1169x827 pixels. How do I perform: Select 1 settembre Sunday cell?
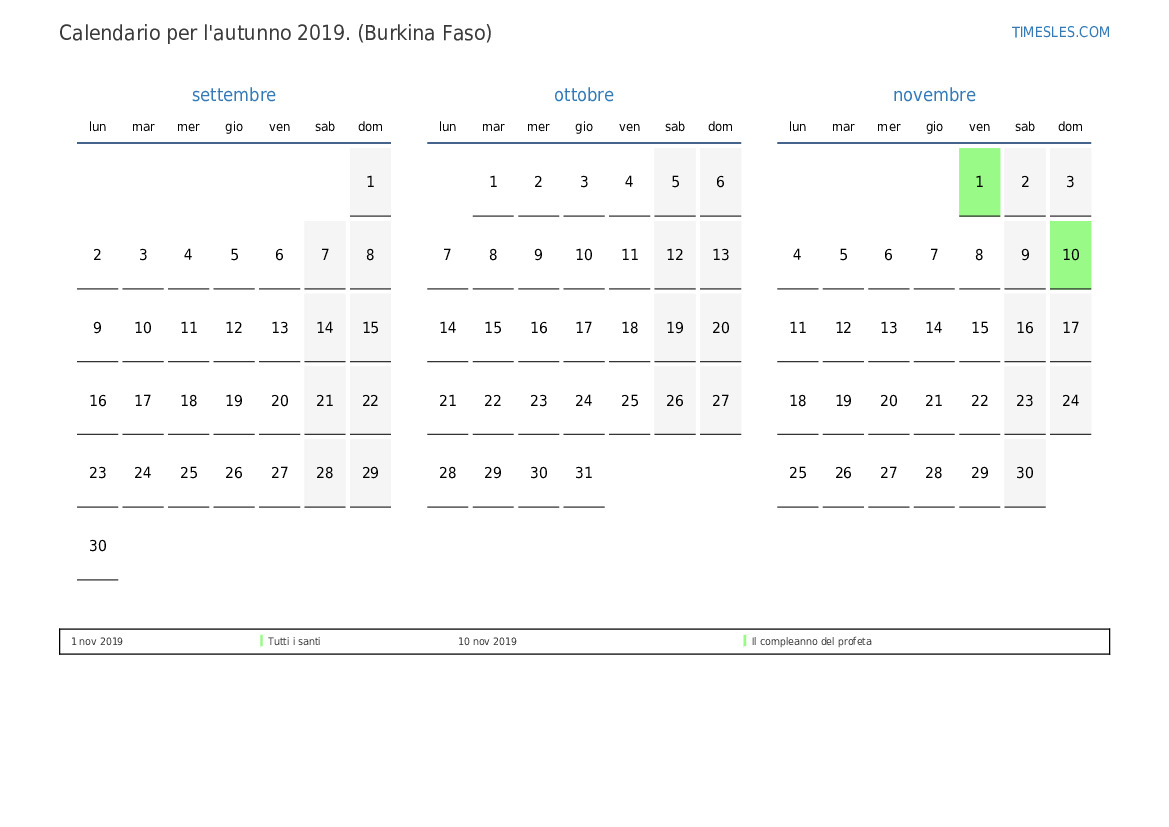click(370, 182)
